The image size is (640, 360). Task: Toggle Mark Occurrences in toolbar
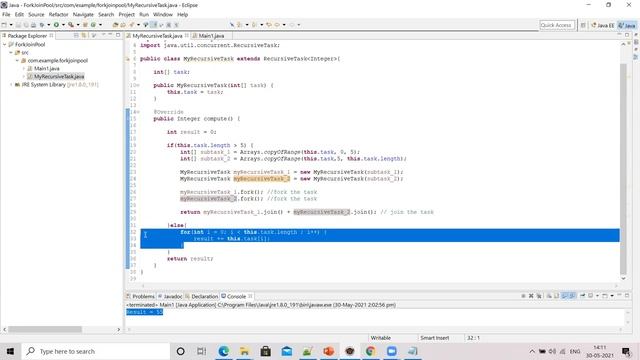(153, 25)
